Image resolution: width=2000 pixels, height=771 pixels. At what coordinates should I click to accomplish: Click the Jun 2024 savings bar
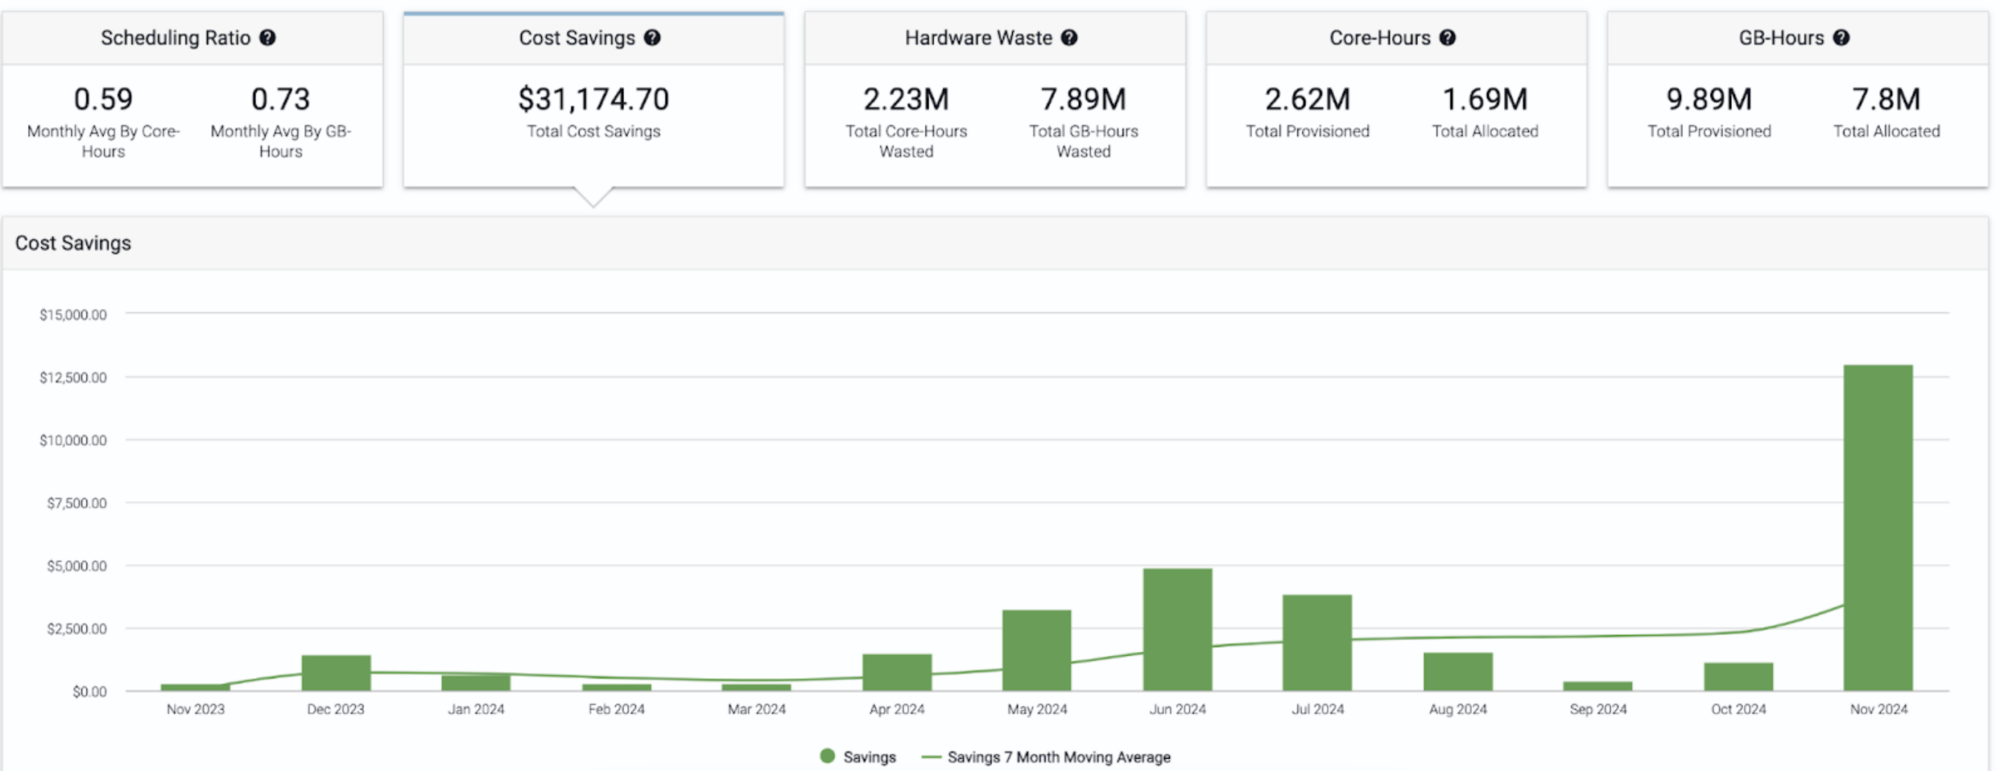pyautogui.click(x=1177, y=630)
